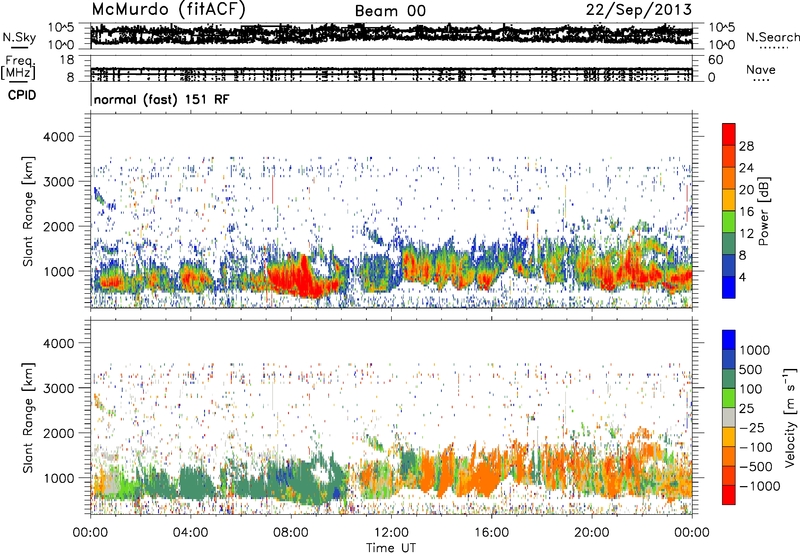Click the "normal (fast) 151 RF" text
The height and width of the screenshot is (554, 800).
click(162, 99)
